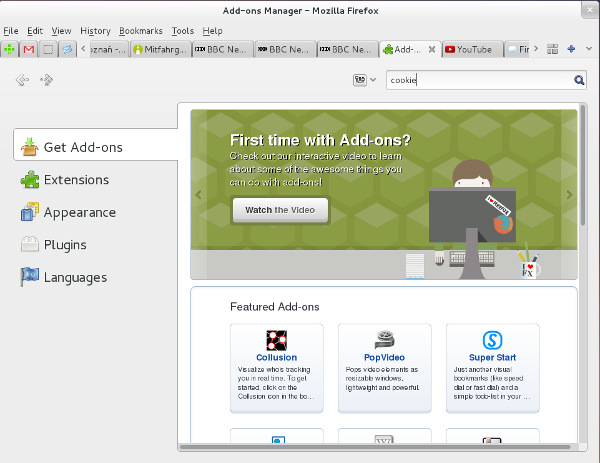This screenshot has width=600, height=463.
Task: Select the Languages category
Action: [96, 277]
